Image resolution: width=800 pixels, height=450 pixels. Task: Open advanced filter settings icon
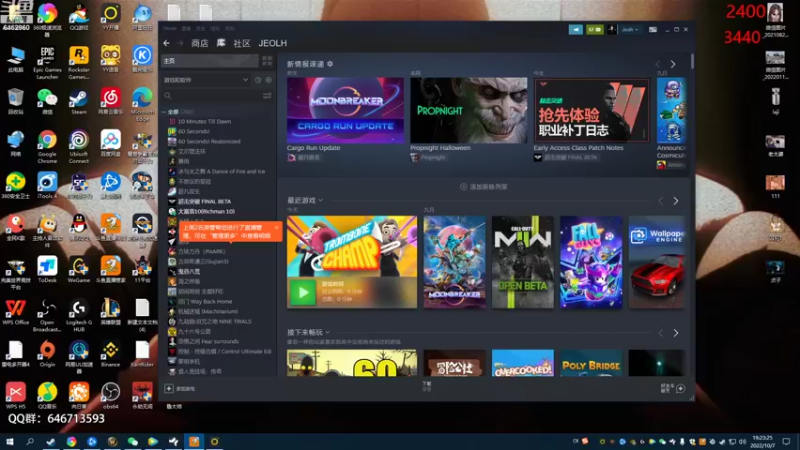pos(267,95)
